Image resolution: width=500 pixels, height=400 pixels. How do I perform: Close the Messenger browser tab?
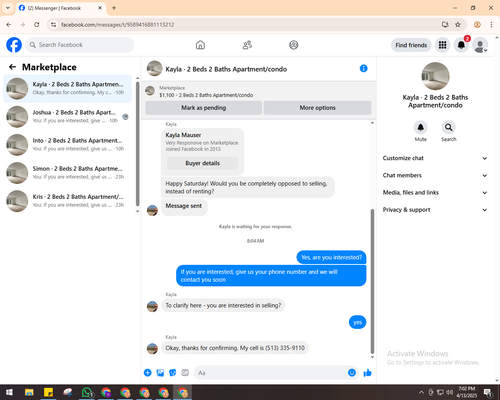click(100, 8)
